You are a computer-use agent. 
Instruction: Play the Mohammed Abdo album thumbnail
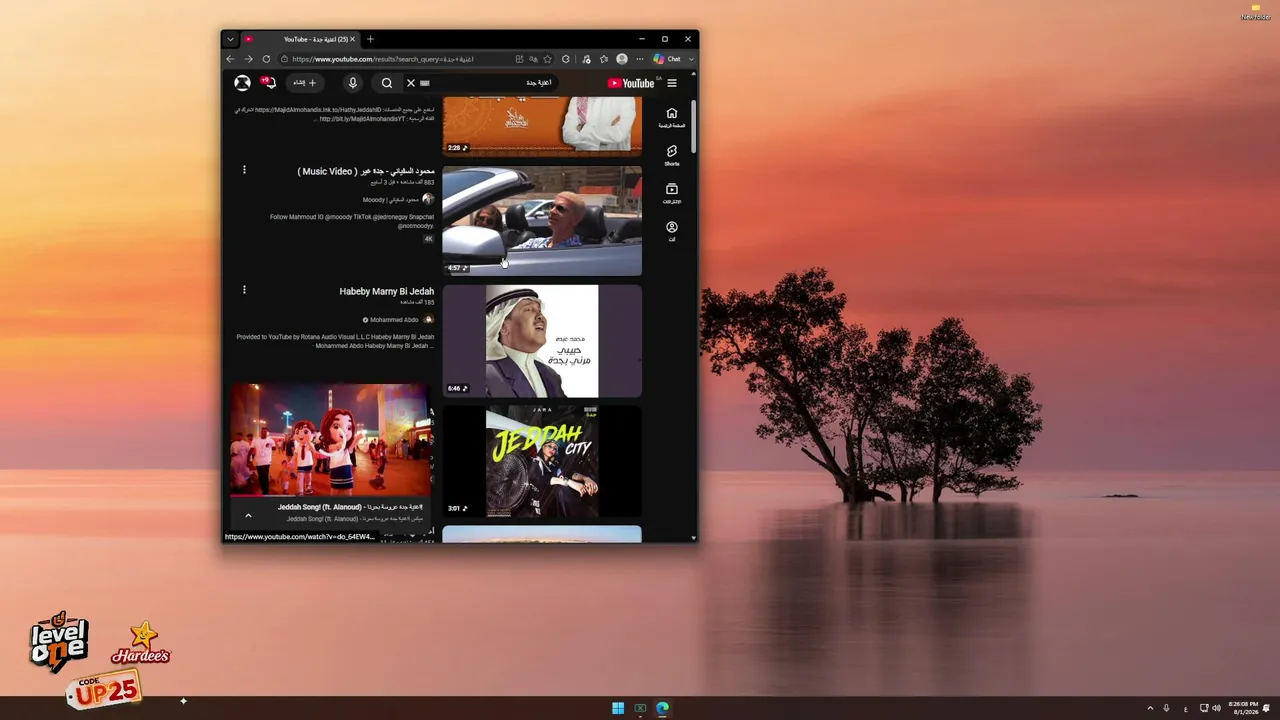(542, 341)
